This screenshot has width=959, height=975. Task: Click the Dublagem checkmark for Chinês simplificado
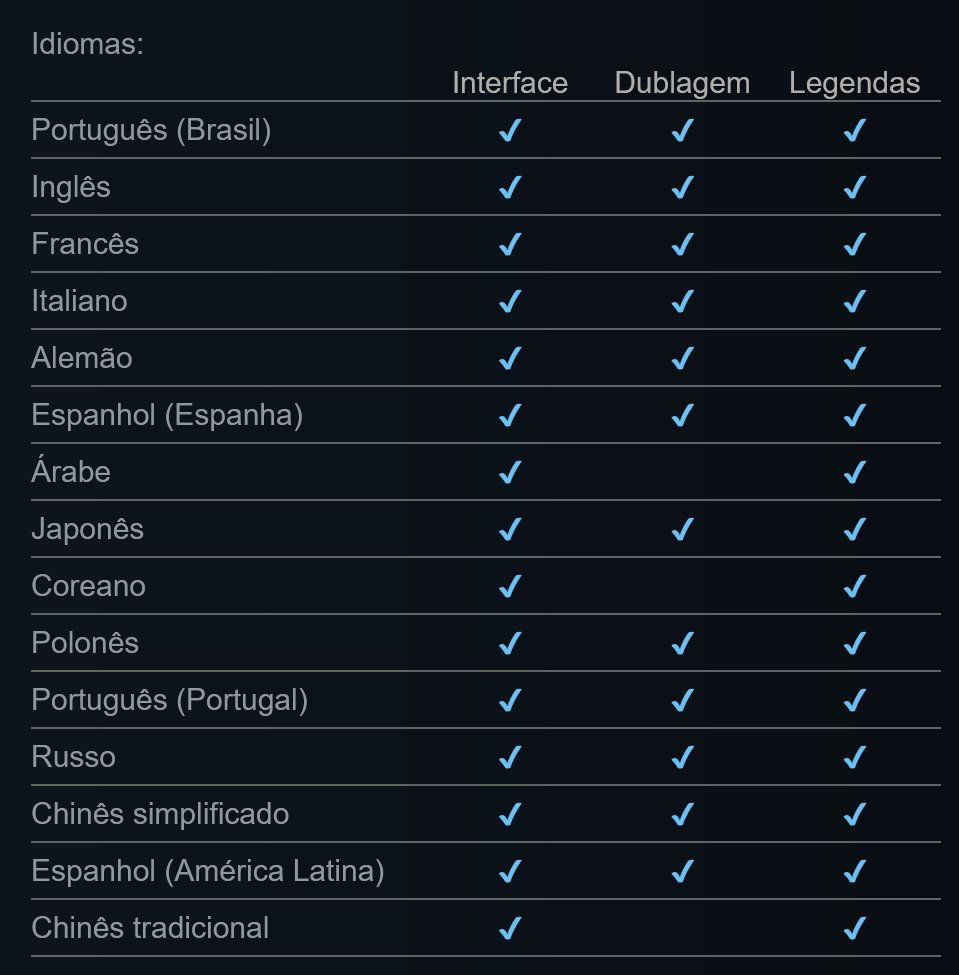click(x=682, y=815)
